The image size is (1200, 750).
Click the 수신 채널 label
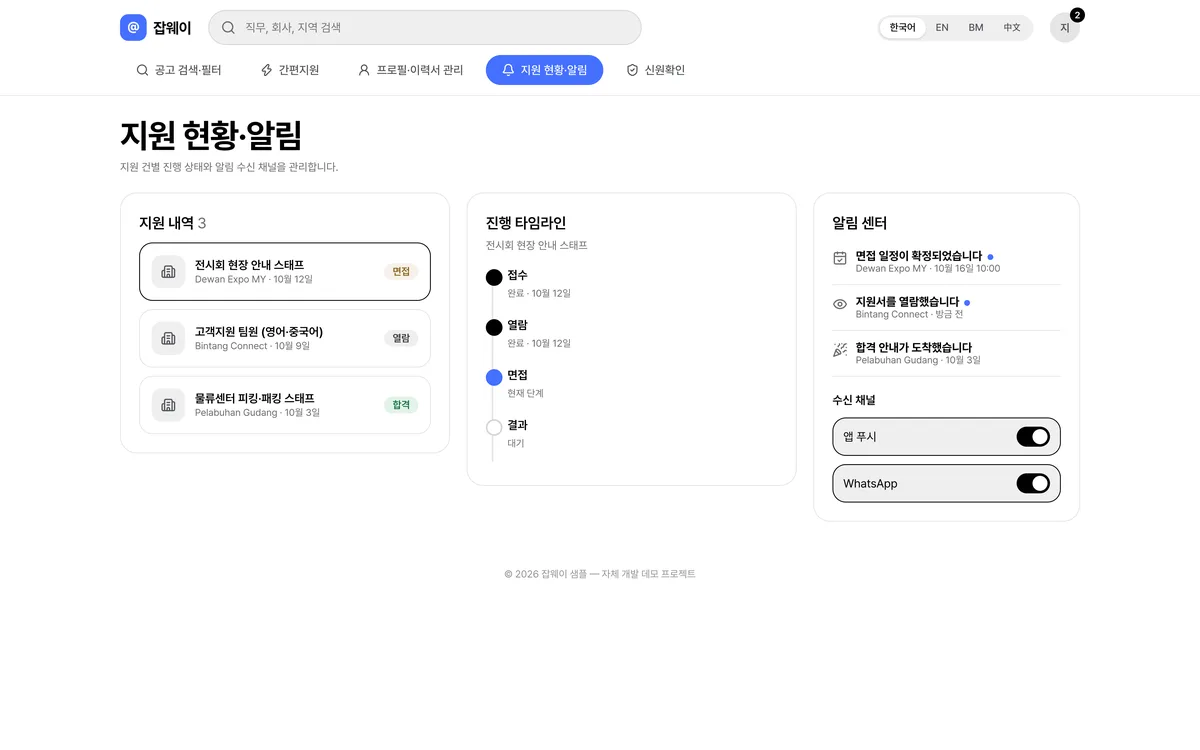pos(854,400)
